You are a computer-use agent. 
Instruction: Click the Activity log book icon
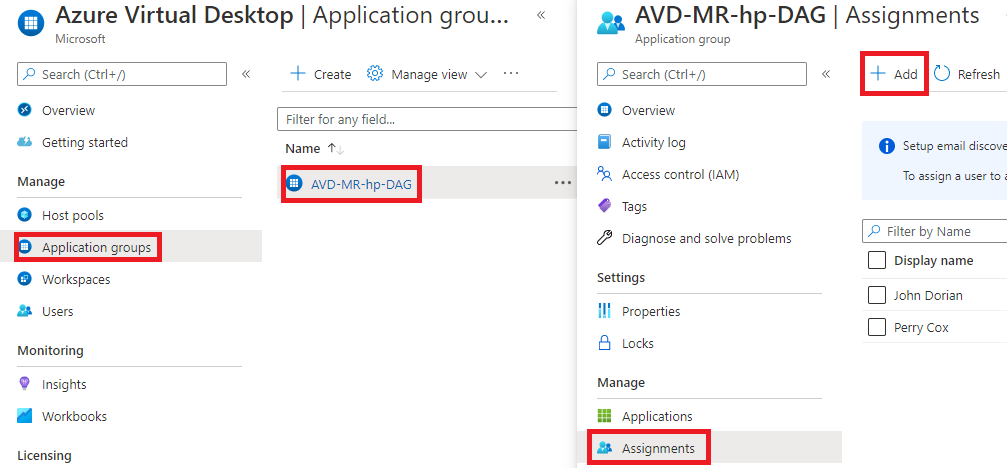click(604, 142)
